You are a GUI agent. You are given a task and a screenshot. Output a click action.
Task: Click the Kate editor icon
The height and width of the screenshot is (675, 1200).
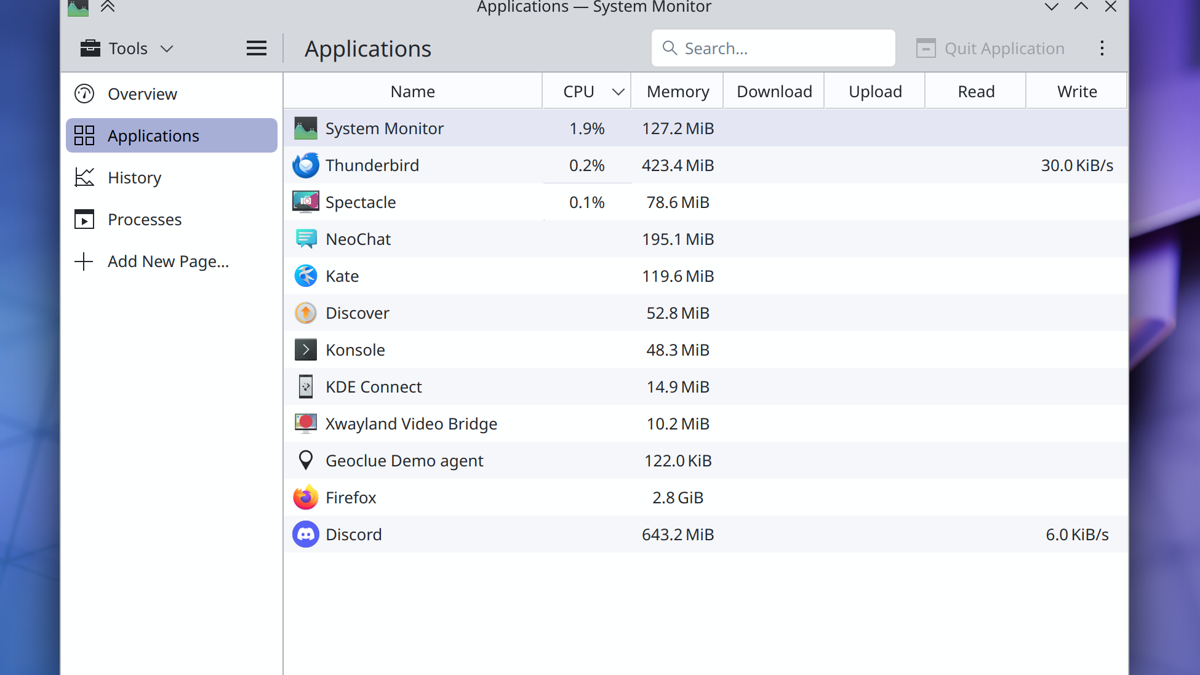(x=306, y=276)
